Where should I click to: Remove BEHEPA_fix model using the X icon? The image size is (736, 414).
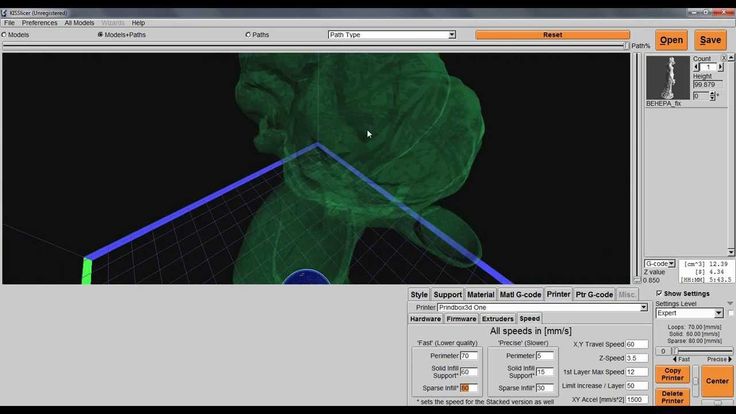click(x=723, y=58)
